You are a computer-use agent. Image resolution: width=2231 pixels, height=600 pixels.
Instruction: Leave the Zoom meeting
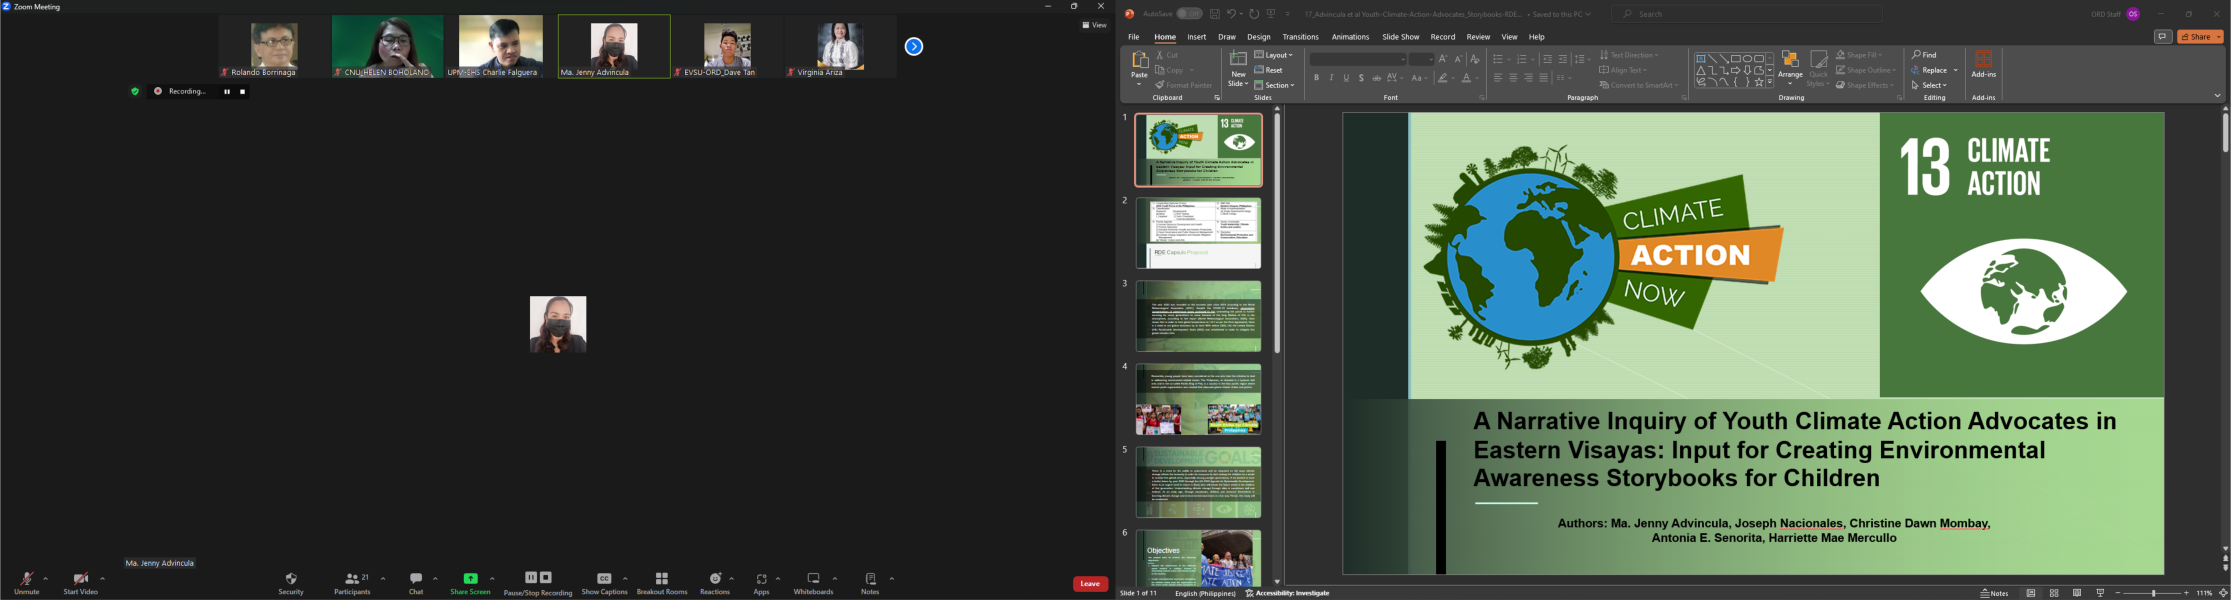(1090, 584)
